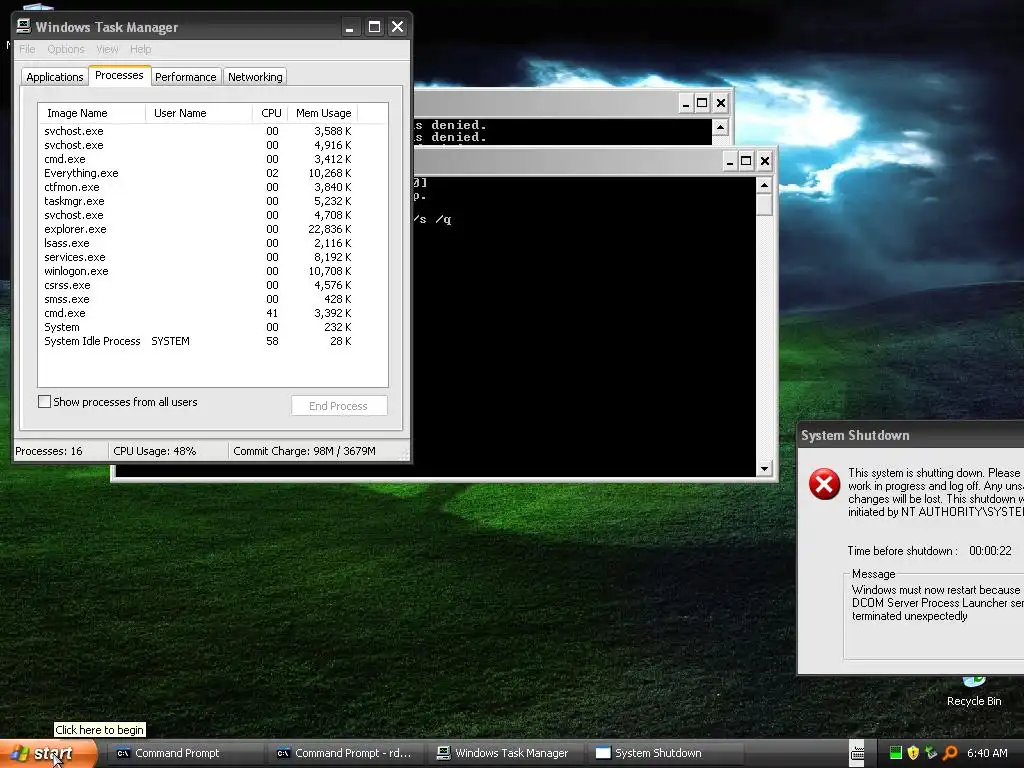Viewport: 1024px width, 768px height.
Task: Select cmd.exe row using 3,412 K
Action: 199,159
